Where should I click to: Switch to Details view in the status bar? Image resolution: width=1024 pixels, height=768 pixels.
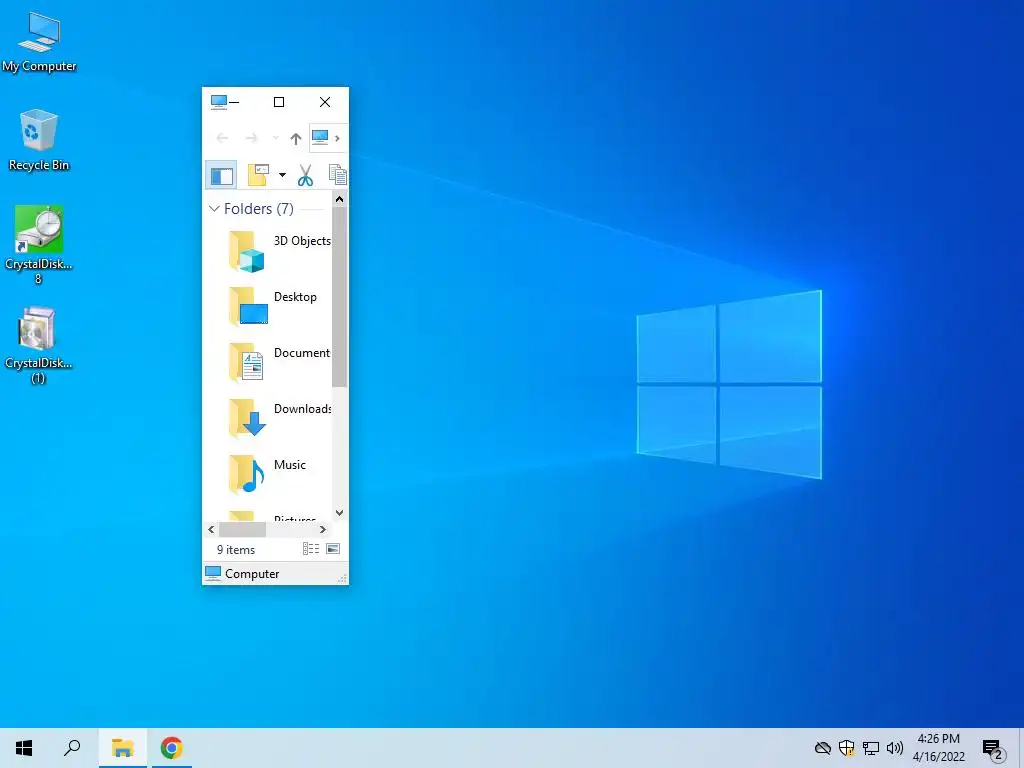tap(311, 549)
